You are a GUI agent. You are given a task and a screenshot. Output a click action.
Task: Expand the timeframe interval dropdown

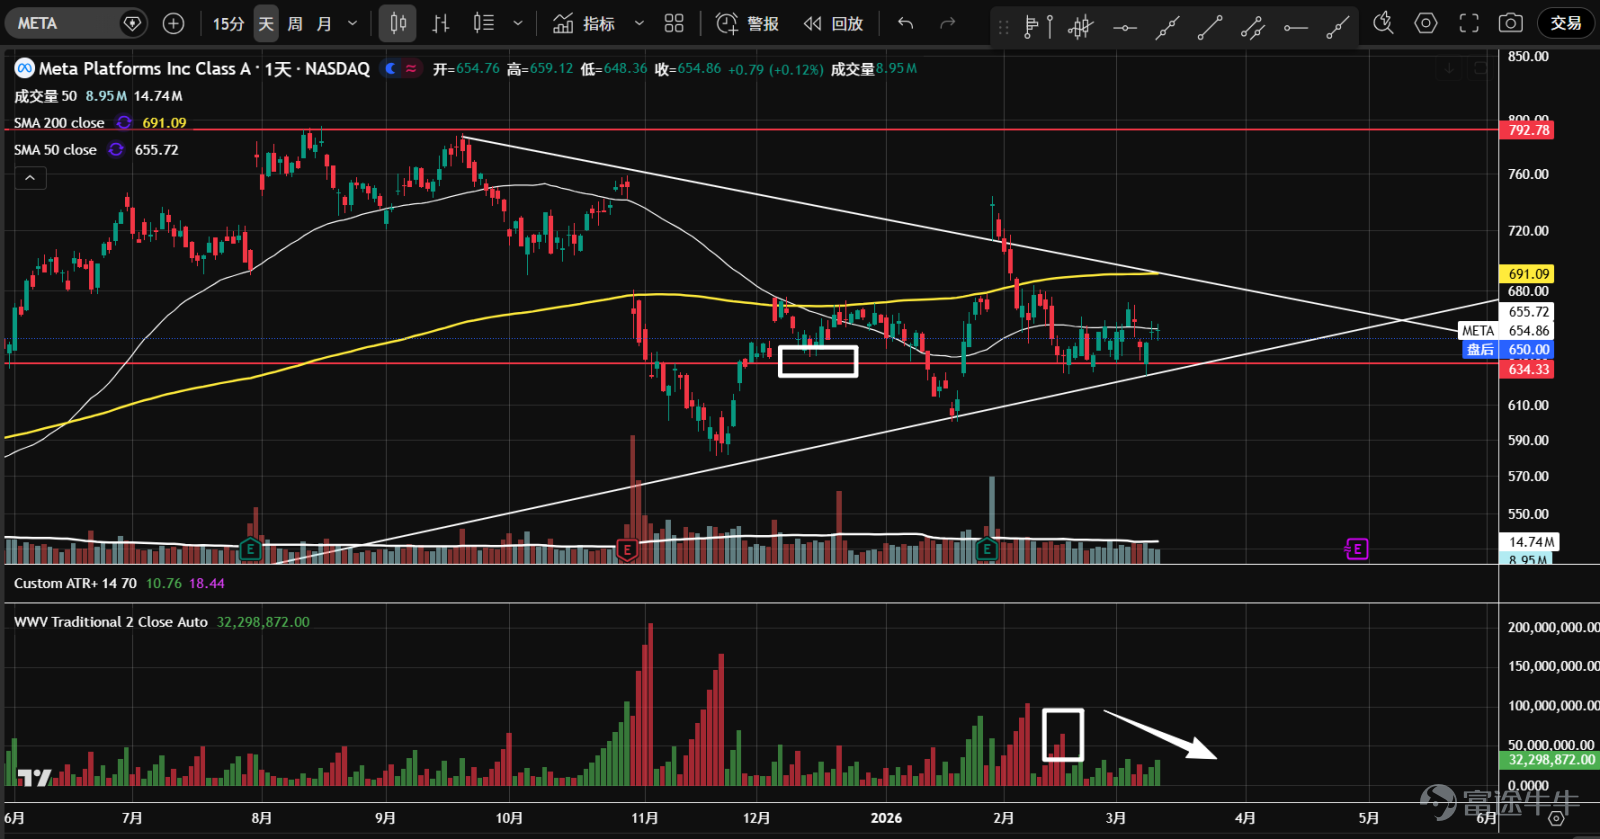pyautogui.click(x=352, y=23)
